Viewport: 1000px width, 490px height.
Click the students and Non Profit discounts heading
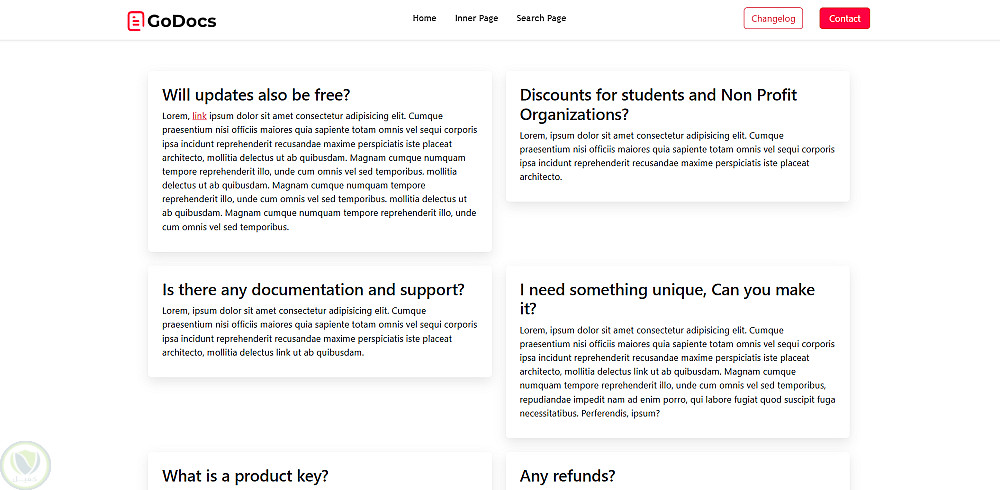click(x=658, y=104)
